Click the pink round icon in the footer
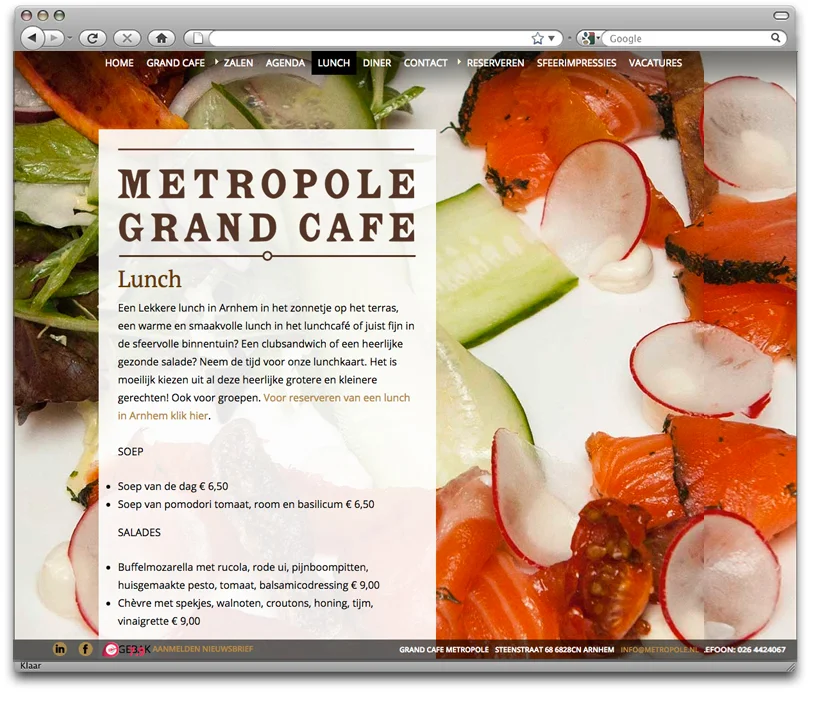The image size is (825, 702). pos(111,650)
